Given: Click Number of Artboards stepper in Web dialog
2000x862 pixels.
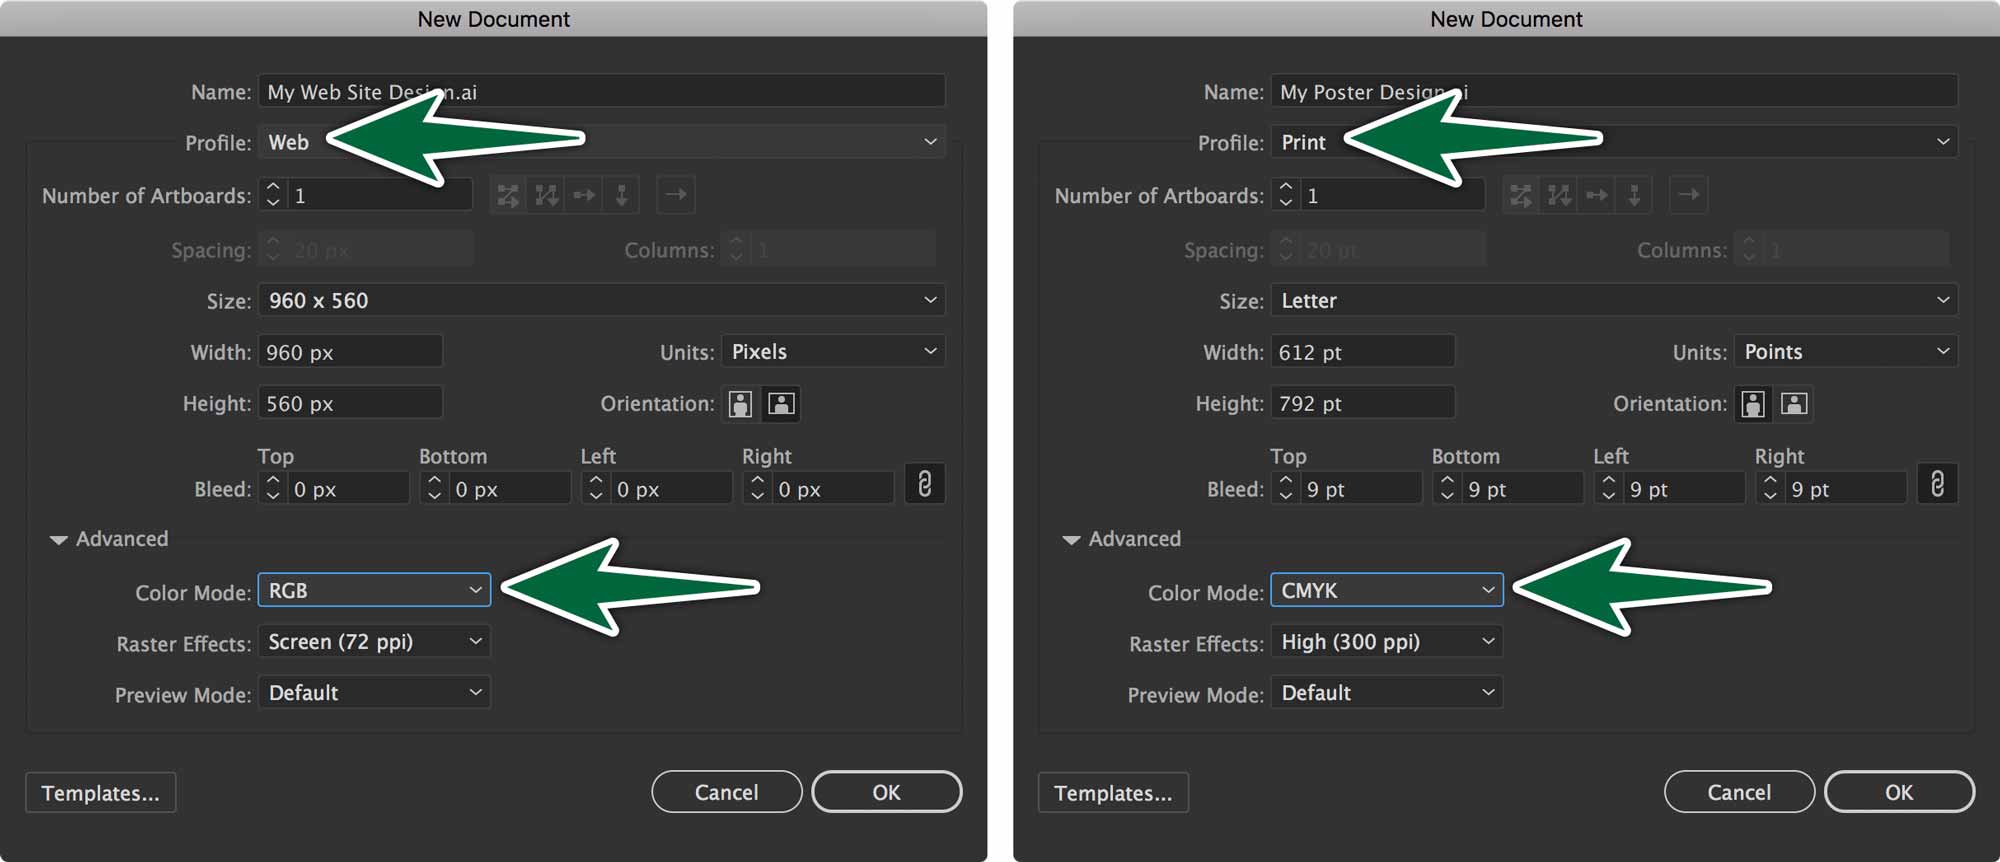Looking at the screenshot, I should (273, 194).
